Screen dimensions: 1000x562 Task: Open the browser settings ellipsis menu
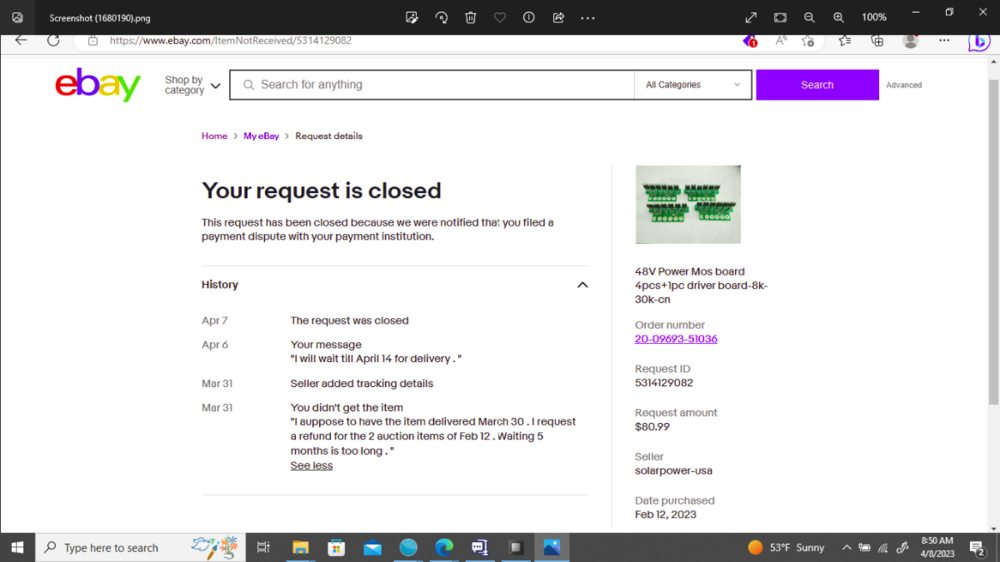point(944,41)
